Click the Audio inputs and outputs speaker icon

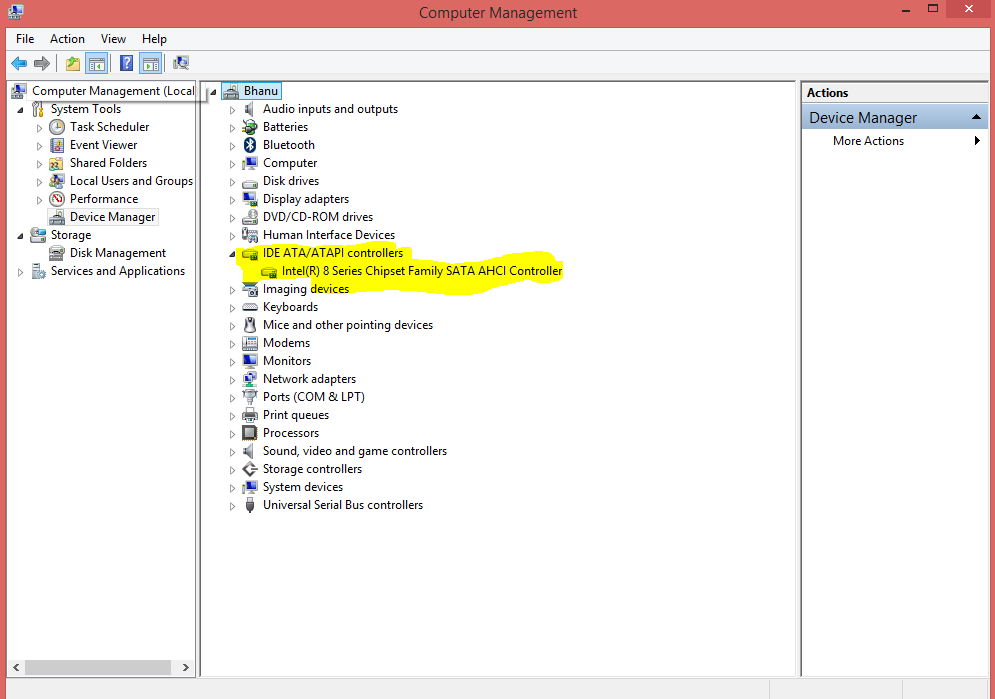pyautogui.click(x=250, y=109)
